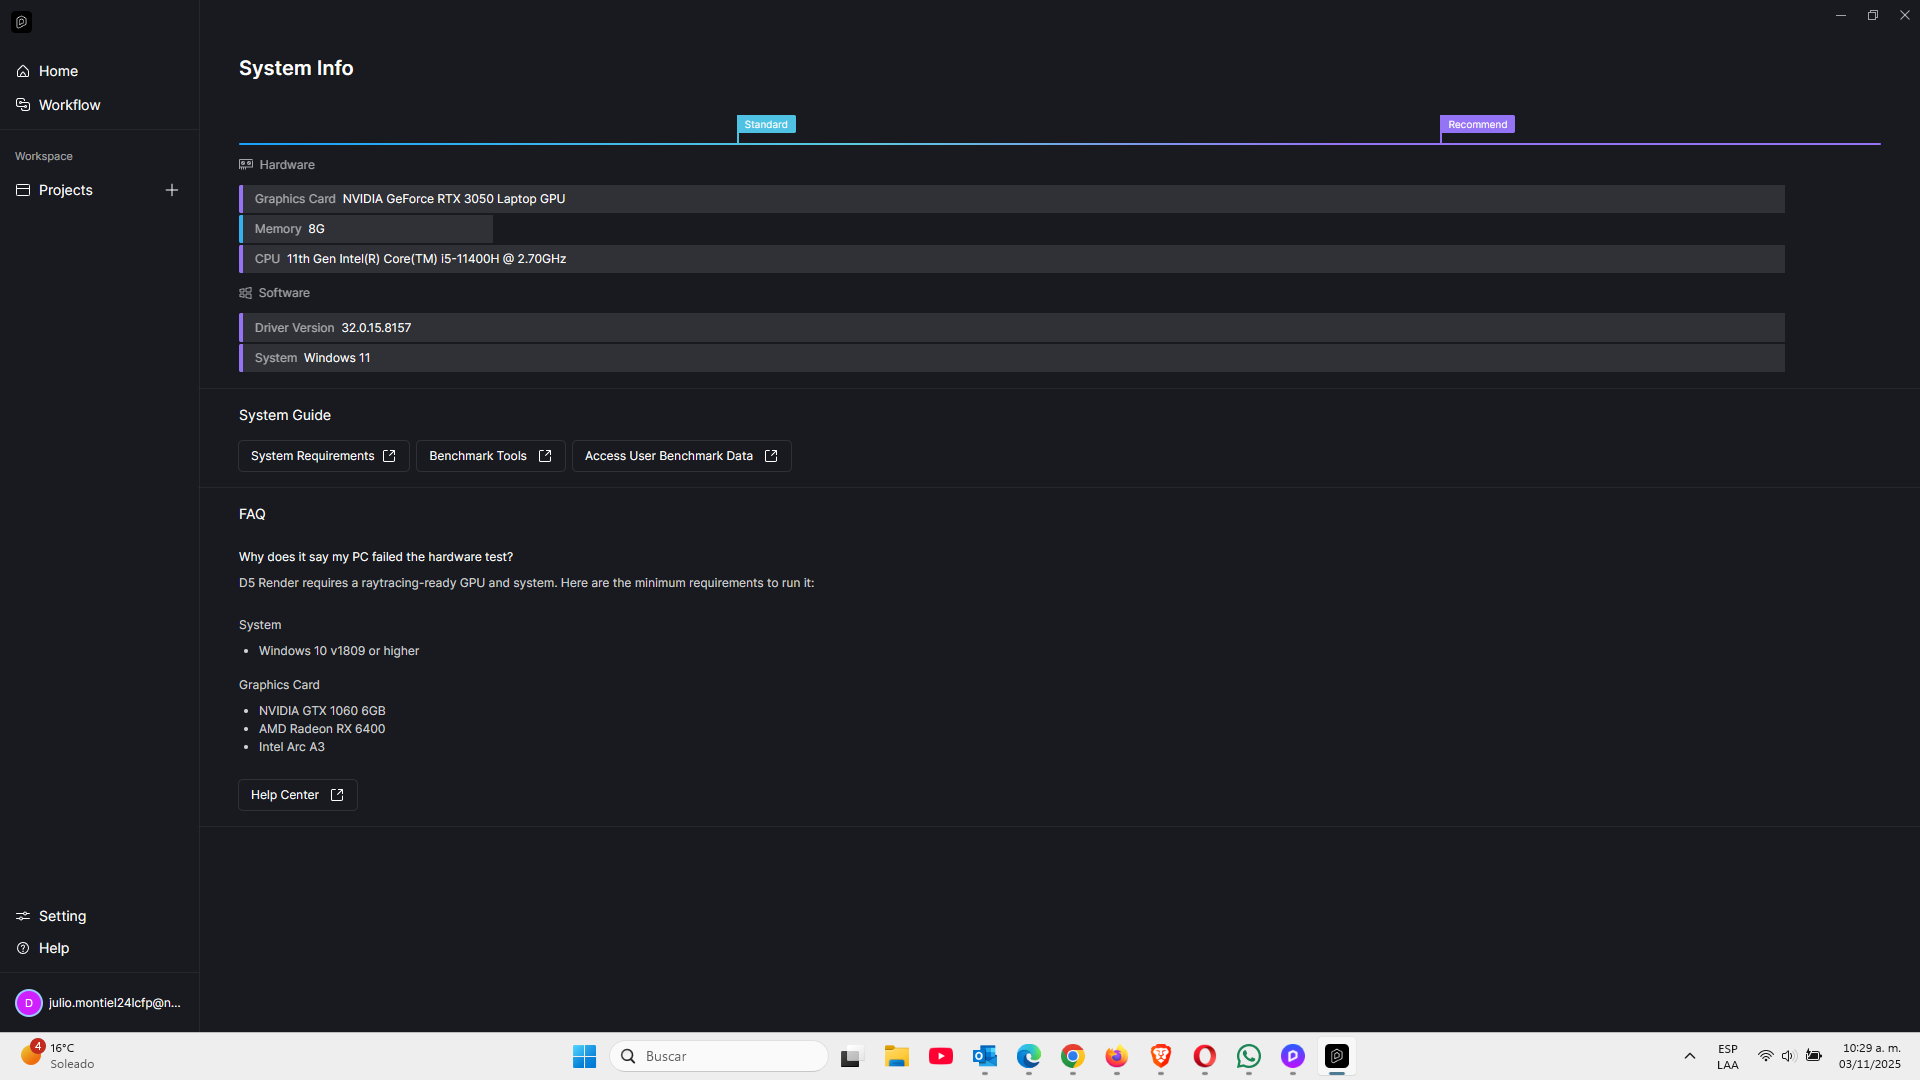
Task: Click the Standard marker on performance bar
Action: 766,125
